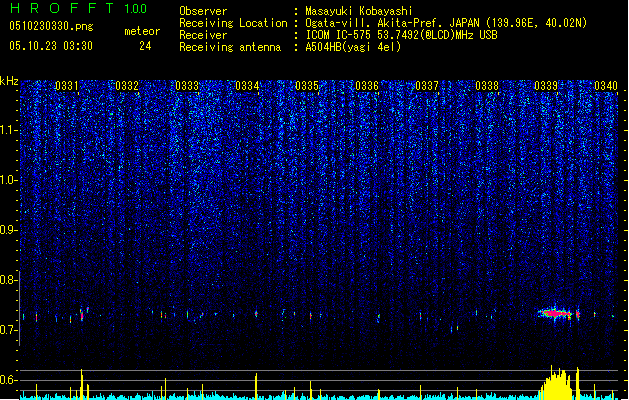Click the Receiving antenna field label
The image size is (629, 400).
[x=230, y=47]
